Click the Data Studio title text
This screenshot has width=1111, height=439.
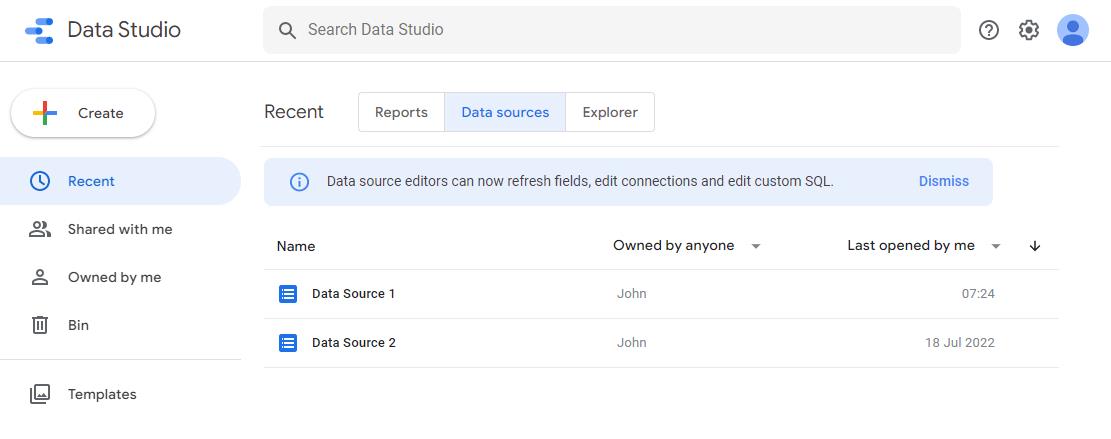coord(124,30)
